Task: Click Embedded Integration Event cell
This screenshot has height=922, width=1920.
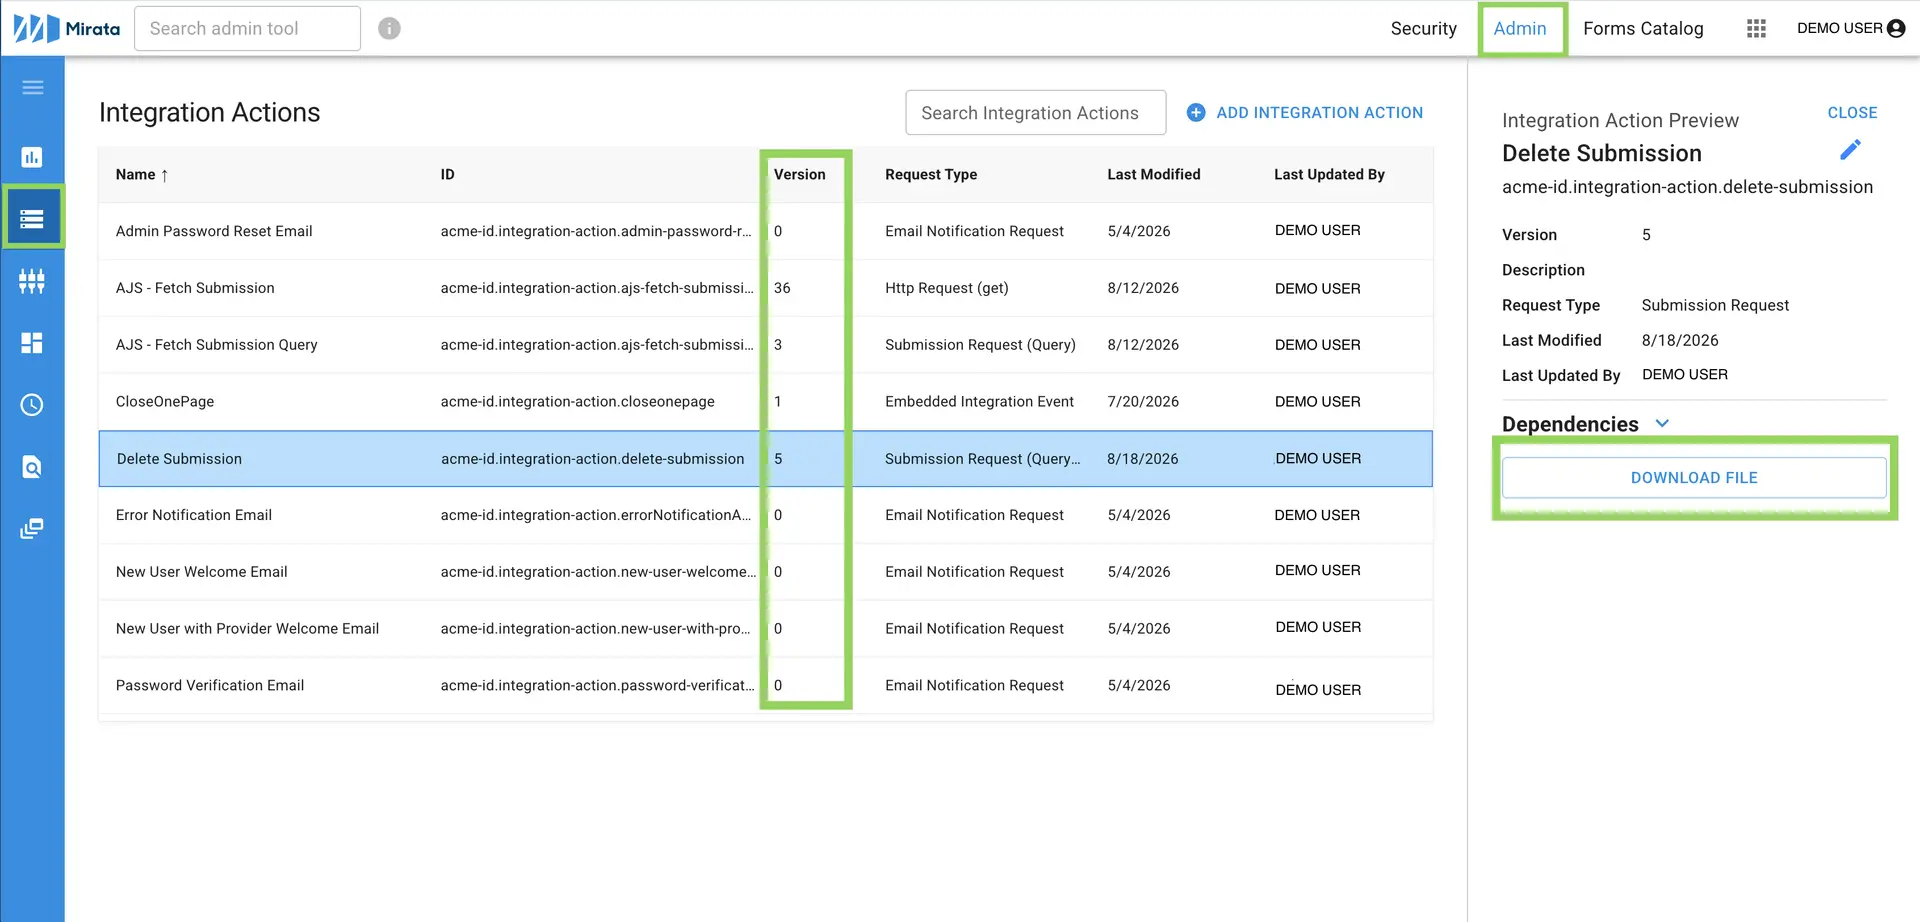Action: 979,401
